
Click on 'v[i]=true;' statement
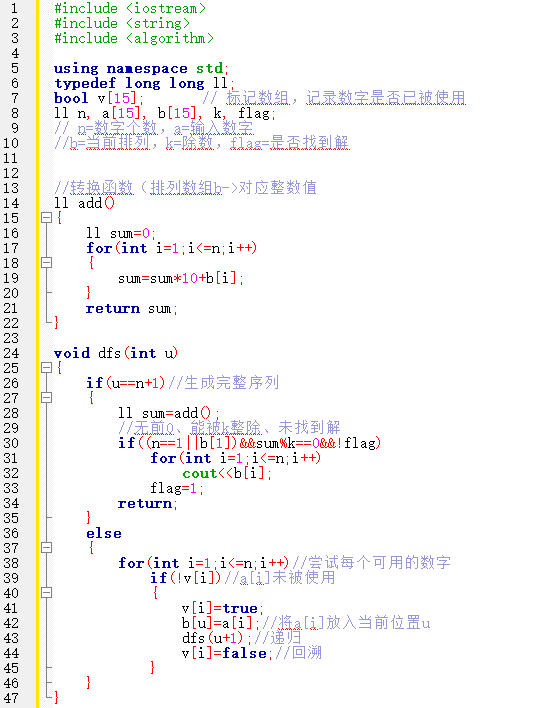(x=223, y=608)
